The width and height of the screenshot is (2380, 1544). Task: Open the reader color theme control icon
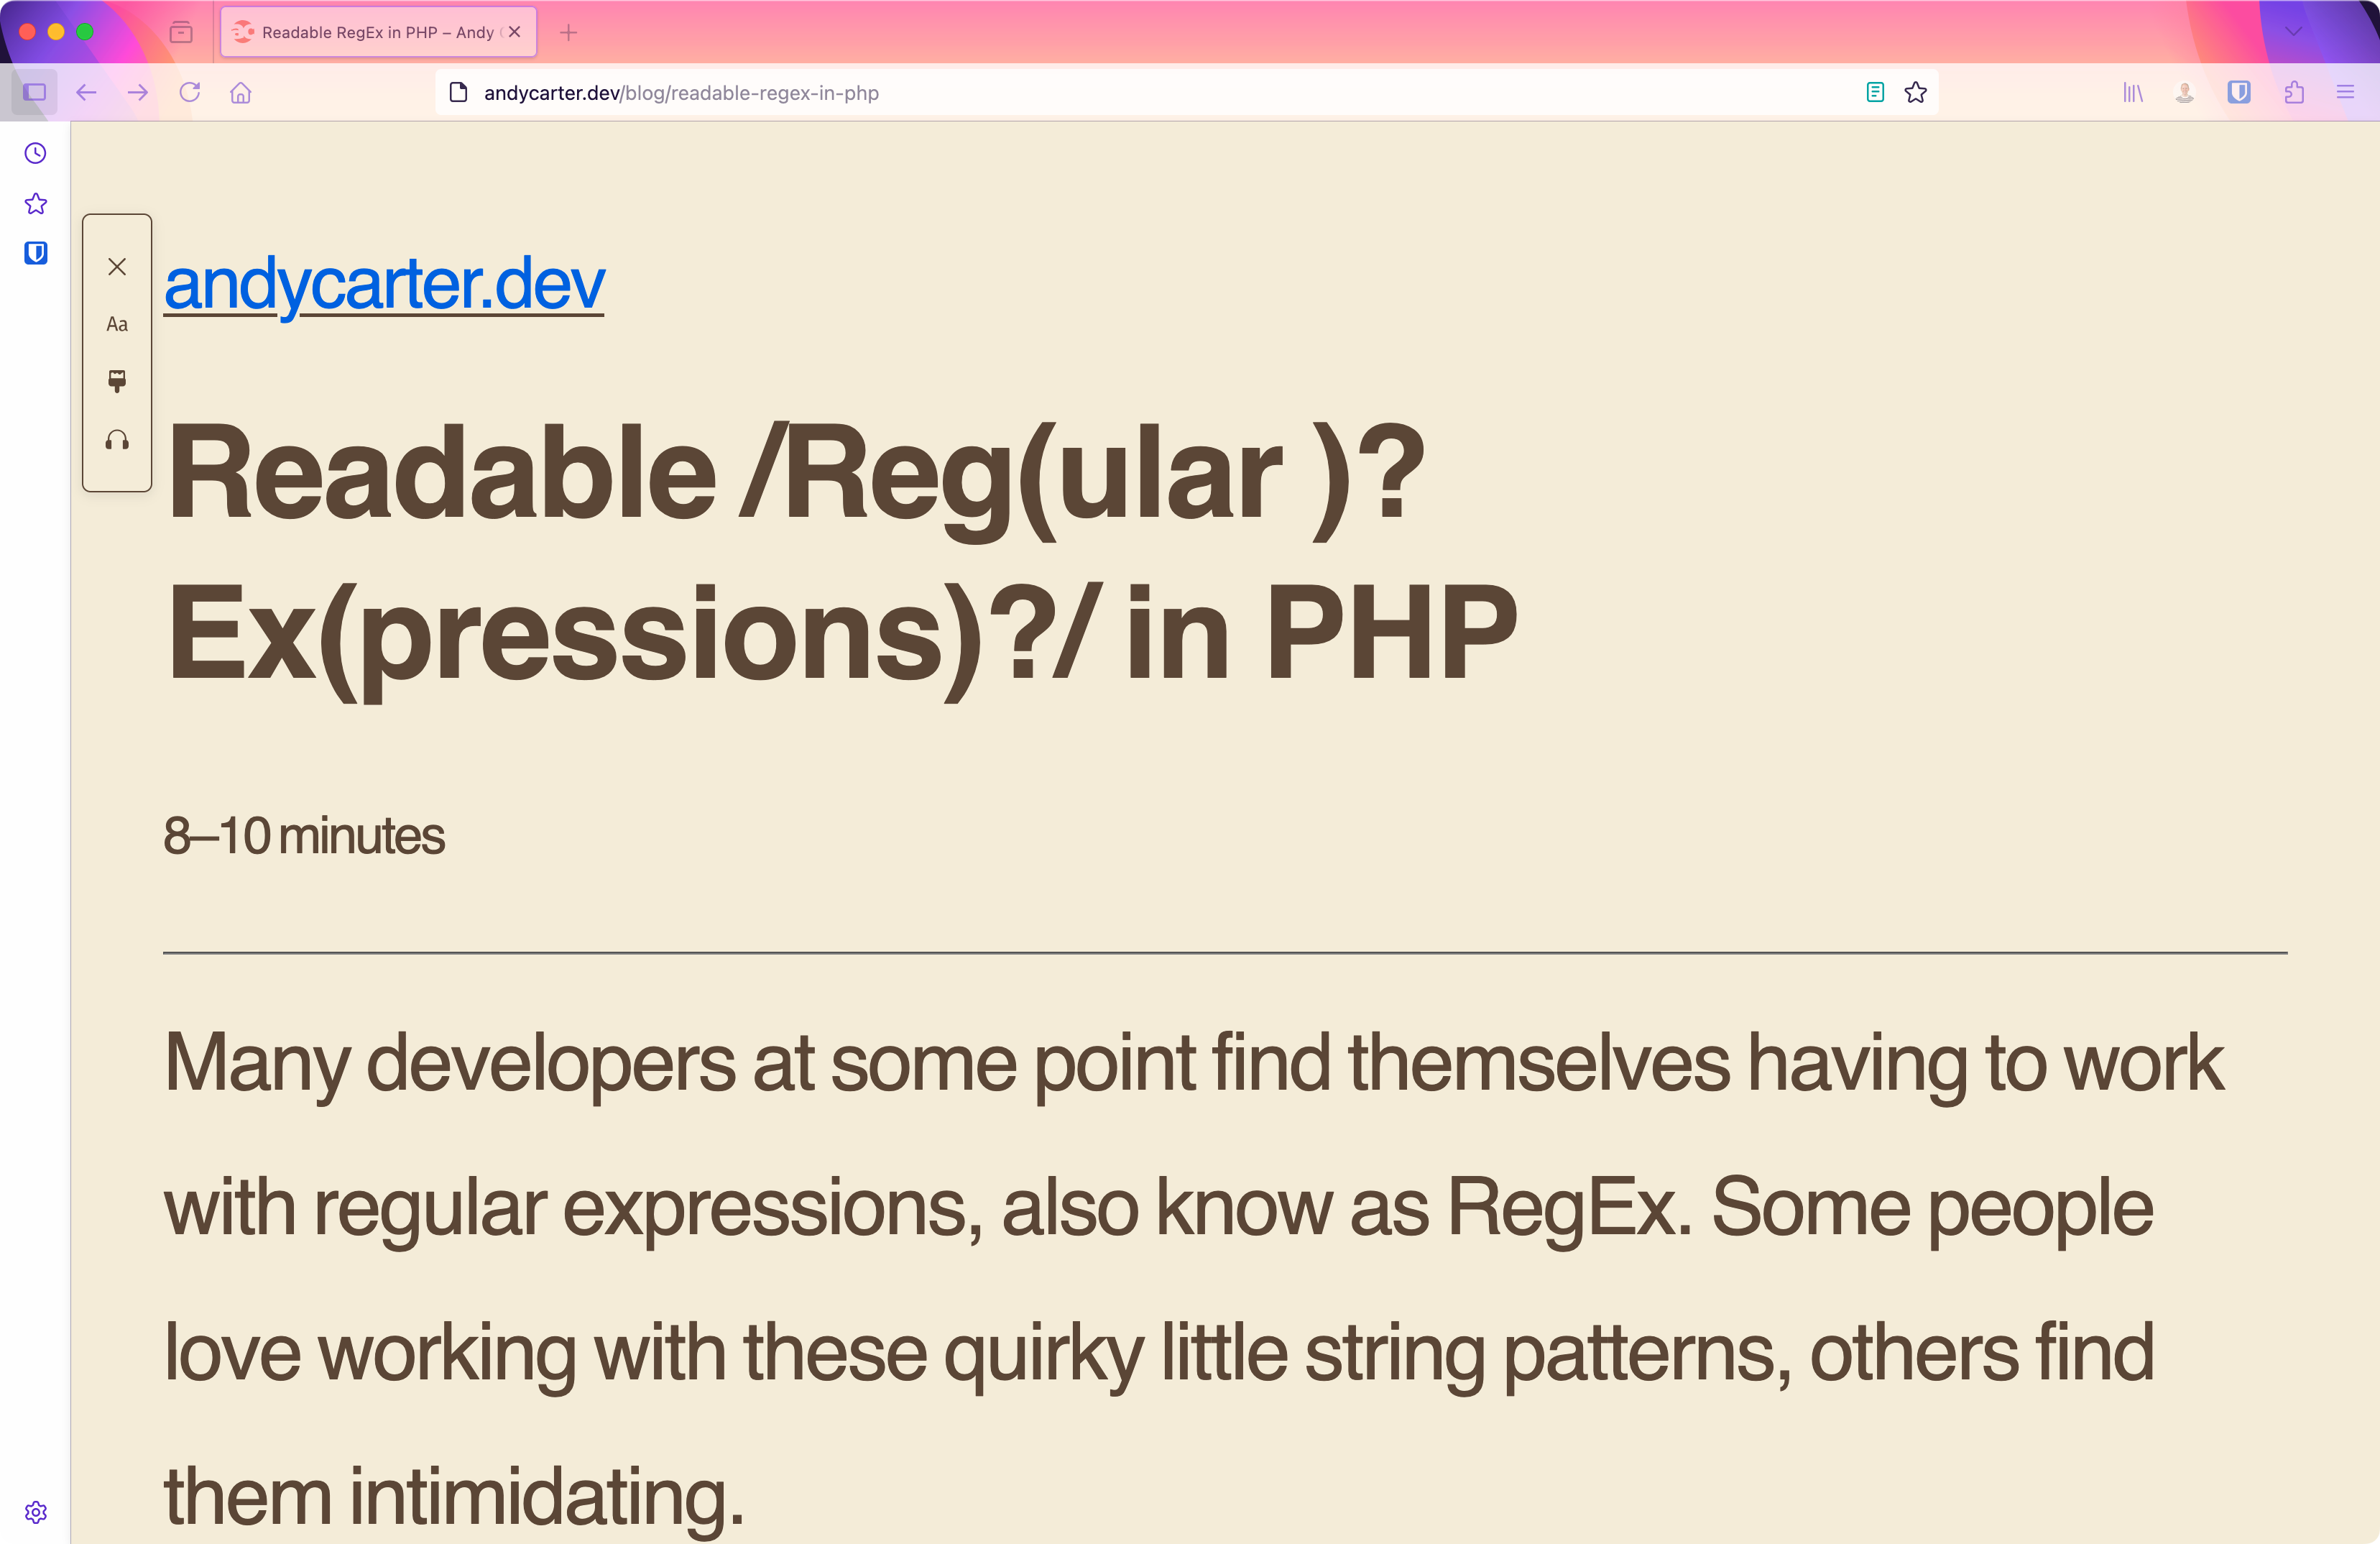117,382
